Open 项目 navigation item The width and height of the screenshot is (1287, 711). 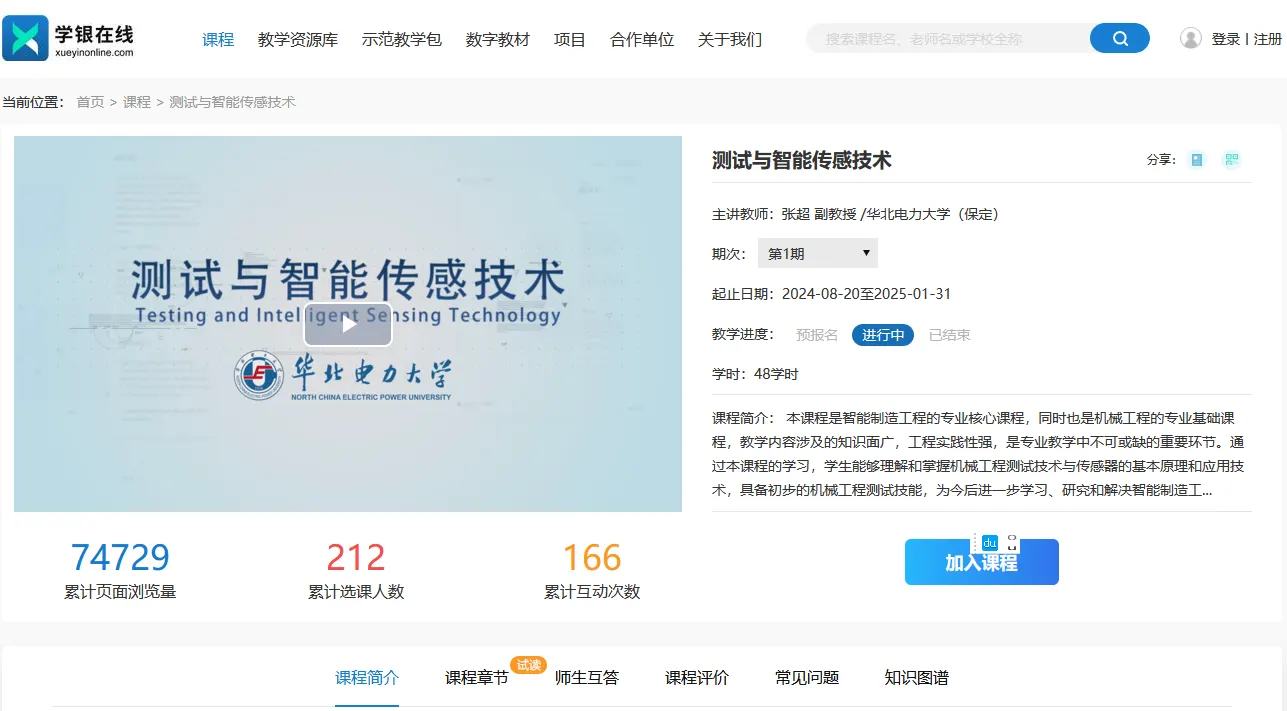pos(570,39)
